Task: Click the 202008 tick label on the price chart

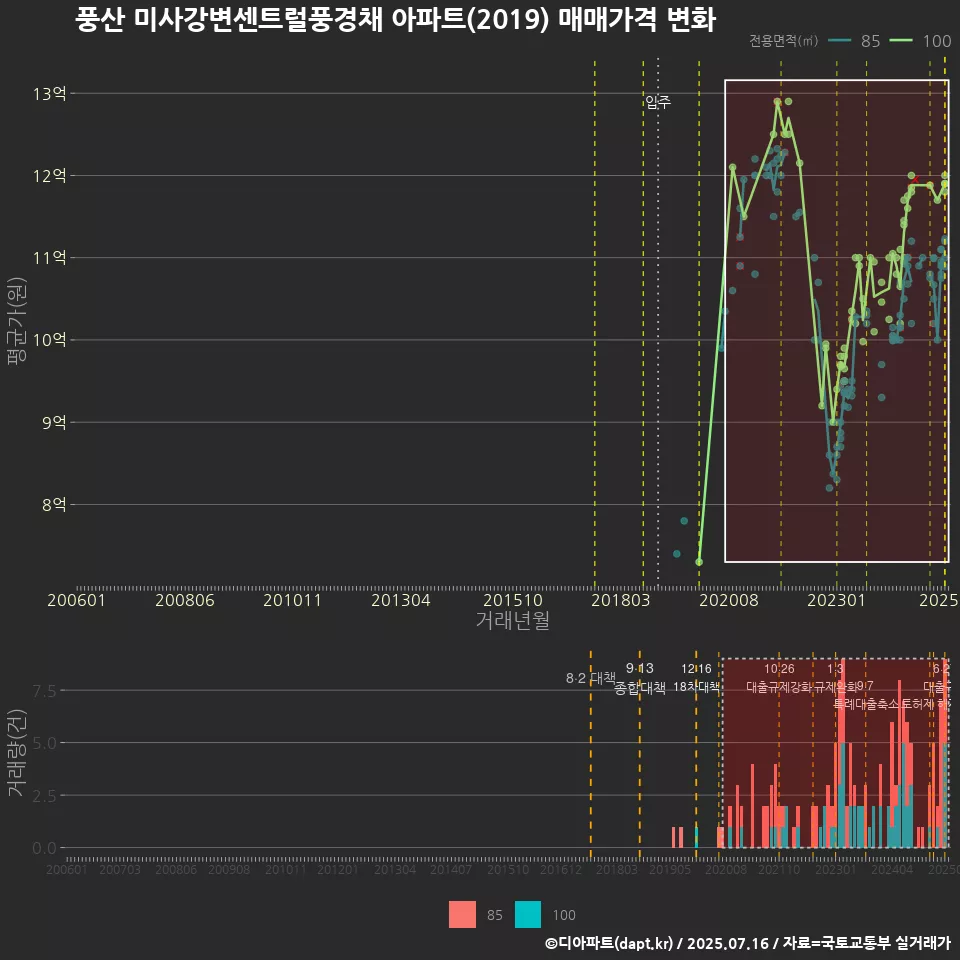Action: pos(729,600)
